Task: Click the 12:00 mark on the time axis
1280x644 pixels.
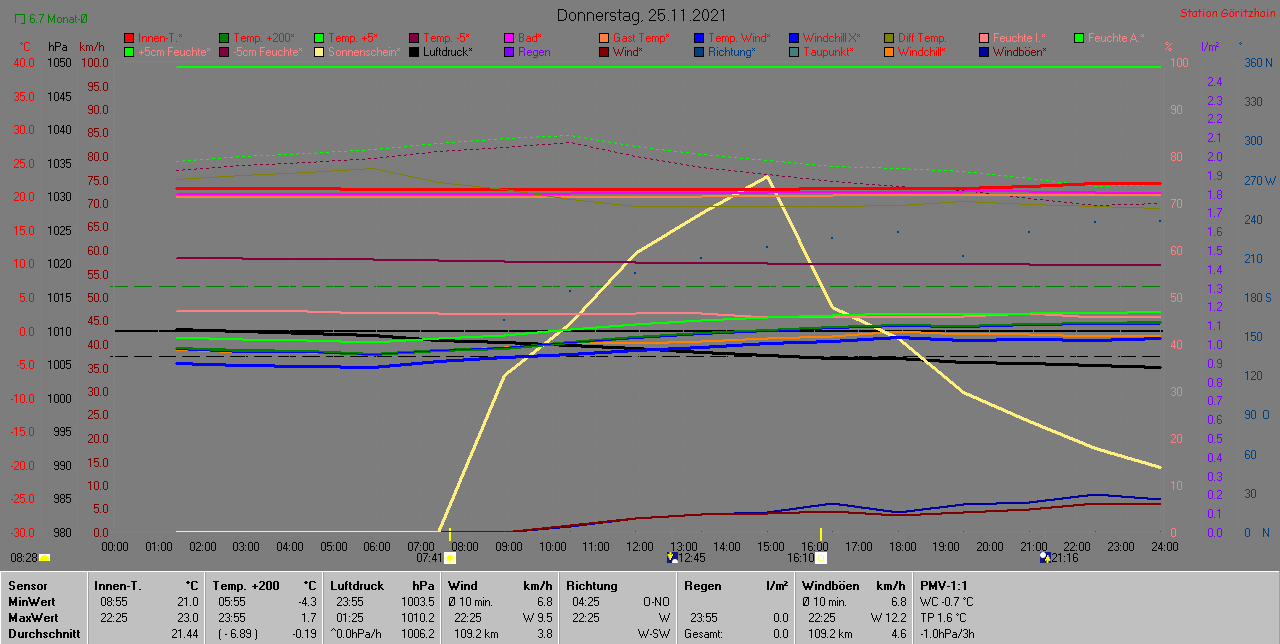Action: [640, 547]
